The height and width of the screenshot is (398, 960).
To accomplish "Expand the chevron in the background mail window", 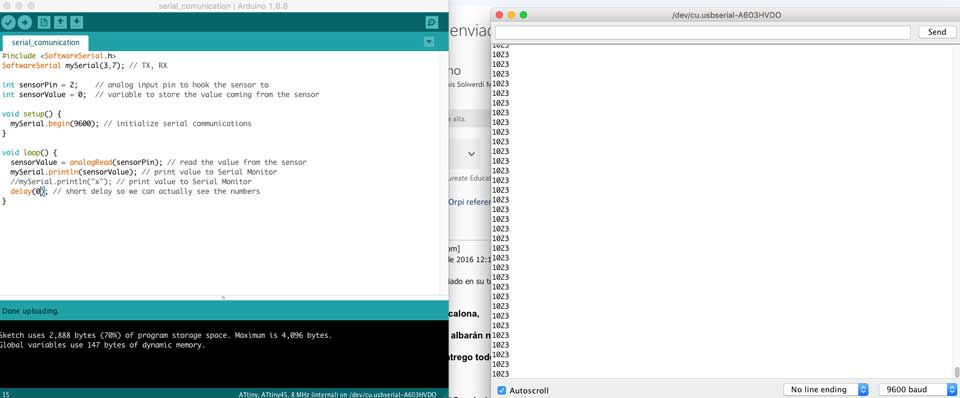I will pyautogui.click(x=471, y=154).
